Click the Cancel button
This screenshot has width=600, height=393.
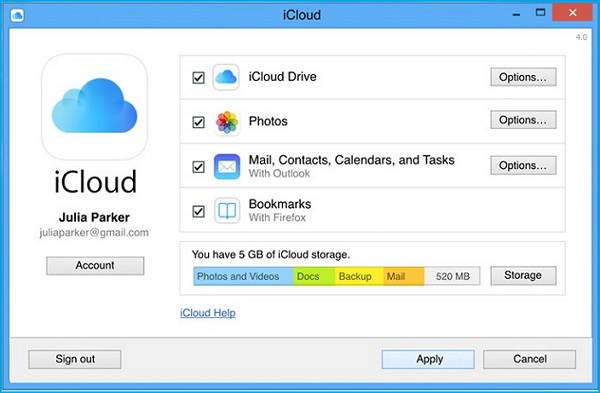click(x=530, y=359)
